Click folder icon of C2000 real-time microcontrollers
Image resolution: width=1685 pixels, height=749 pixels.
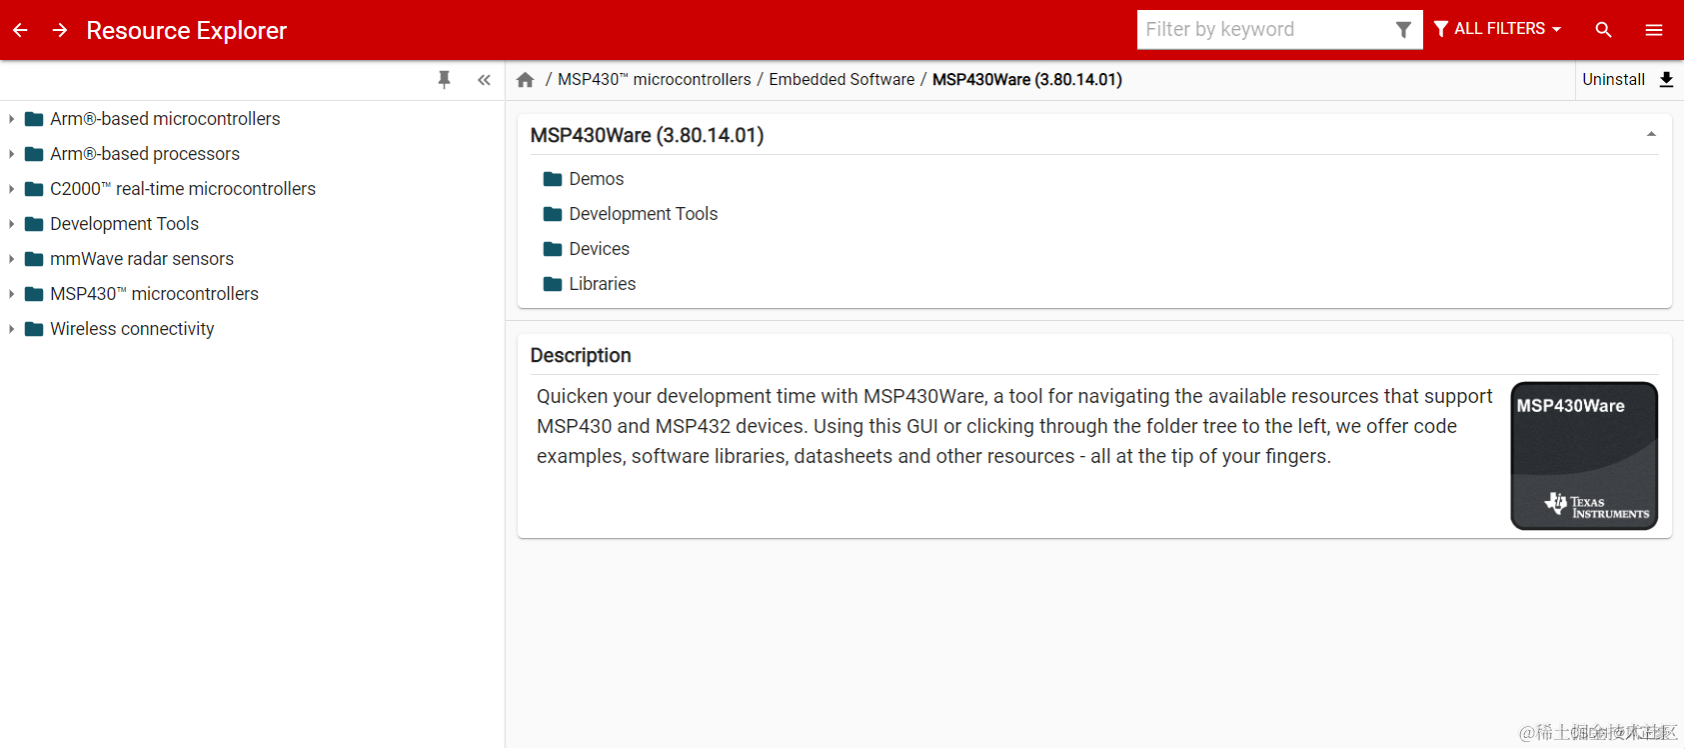pos(34,189)
